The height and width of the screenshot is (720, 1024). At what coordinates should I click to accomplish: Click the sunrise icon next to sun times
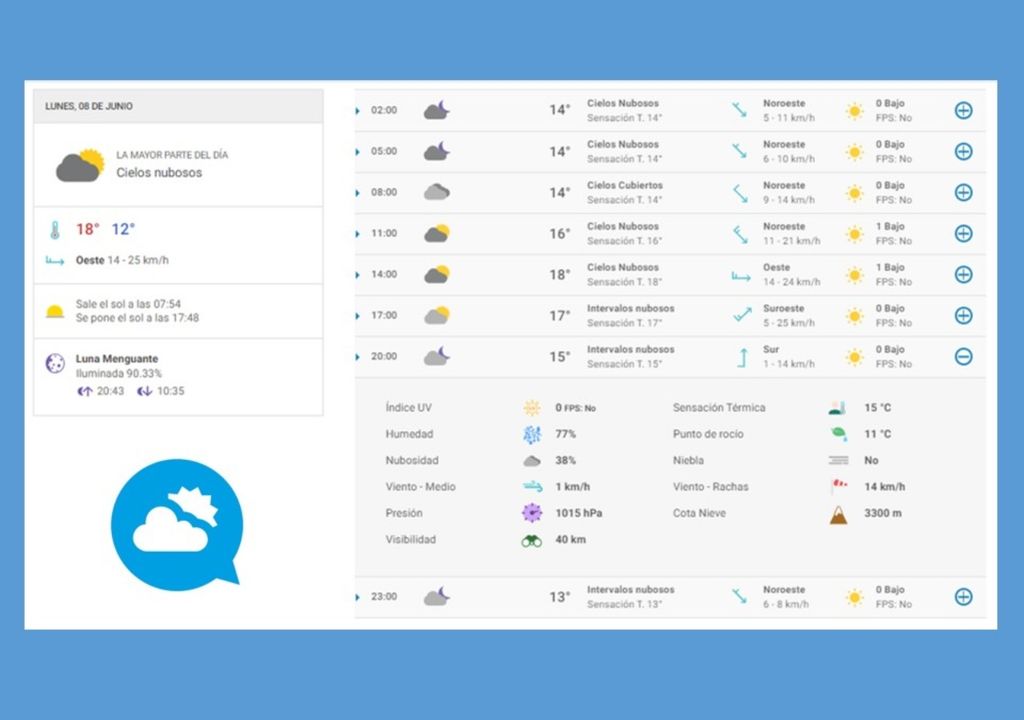click(55, 311)
